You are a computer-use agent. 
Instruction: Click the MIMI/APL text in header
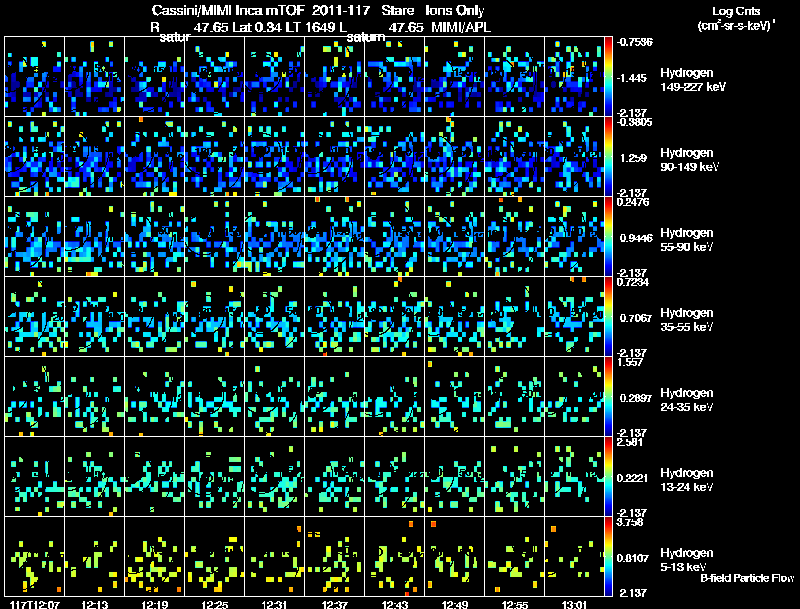point(461,27)
